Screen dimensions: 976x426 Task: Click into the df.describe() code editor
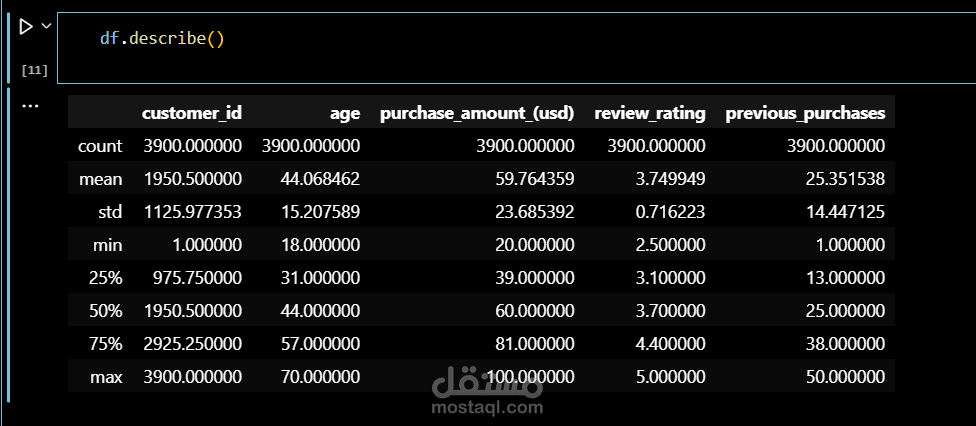coord(516,50)
